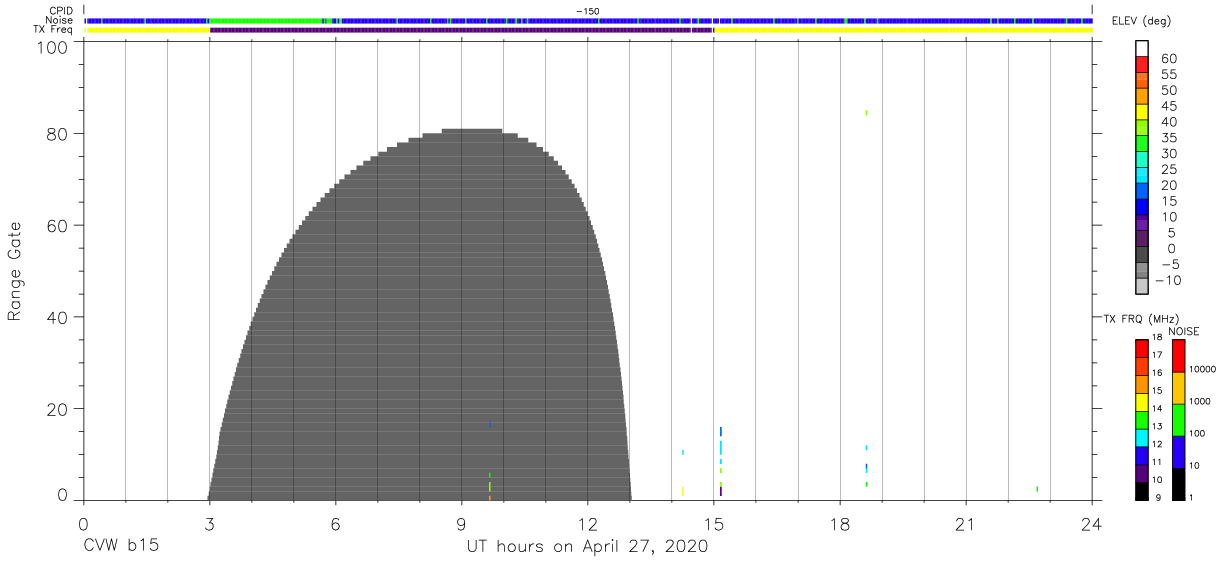Click the y-axis tick label 100
This screenshot has height=567, width=1228.
tap(53, 46)
